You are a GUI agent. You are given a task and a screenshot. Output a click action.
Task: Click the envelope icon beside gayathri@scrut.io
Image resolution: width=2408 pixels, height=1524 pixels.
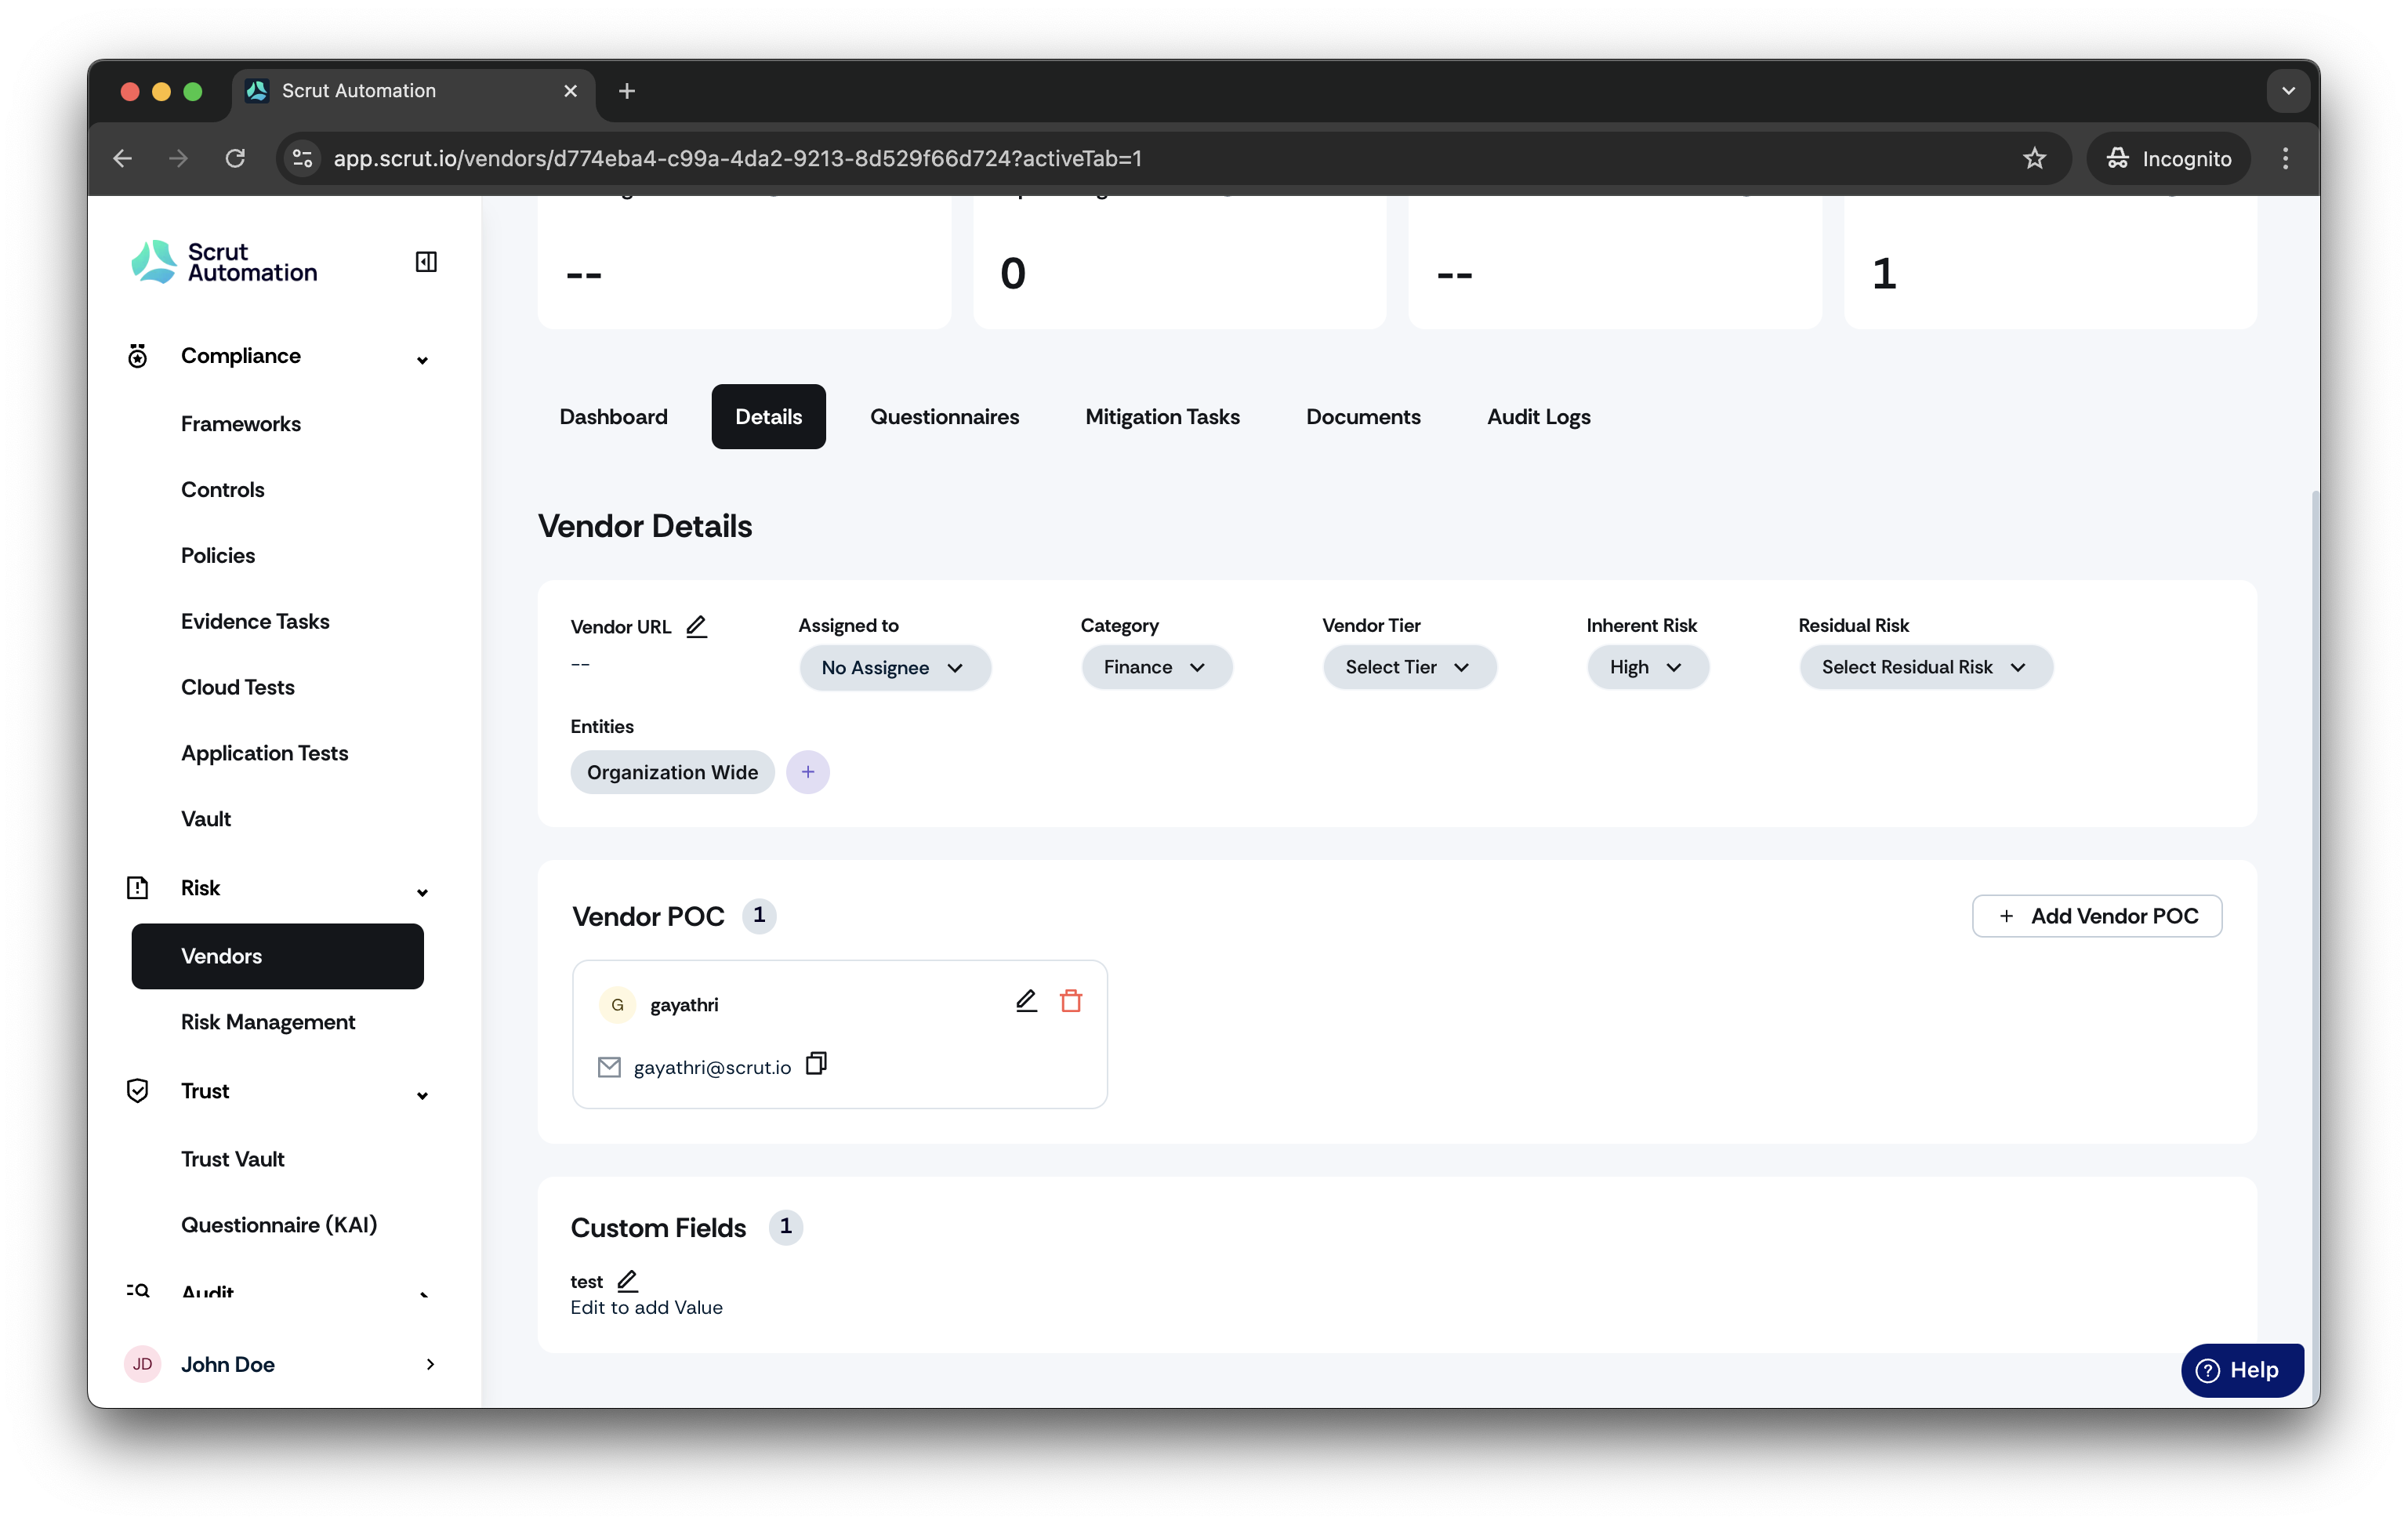click(609, 1067)
